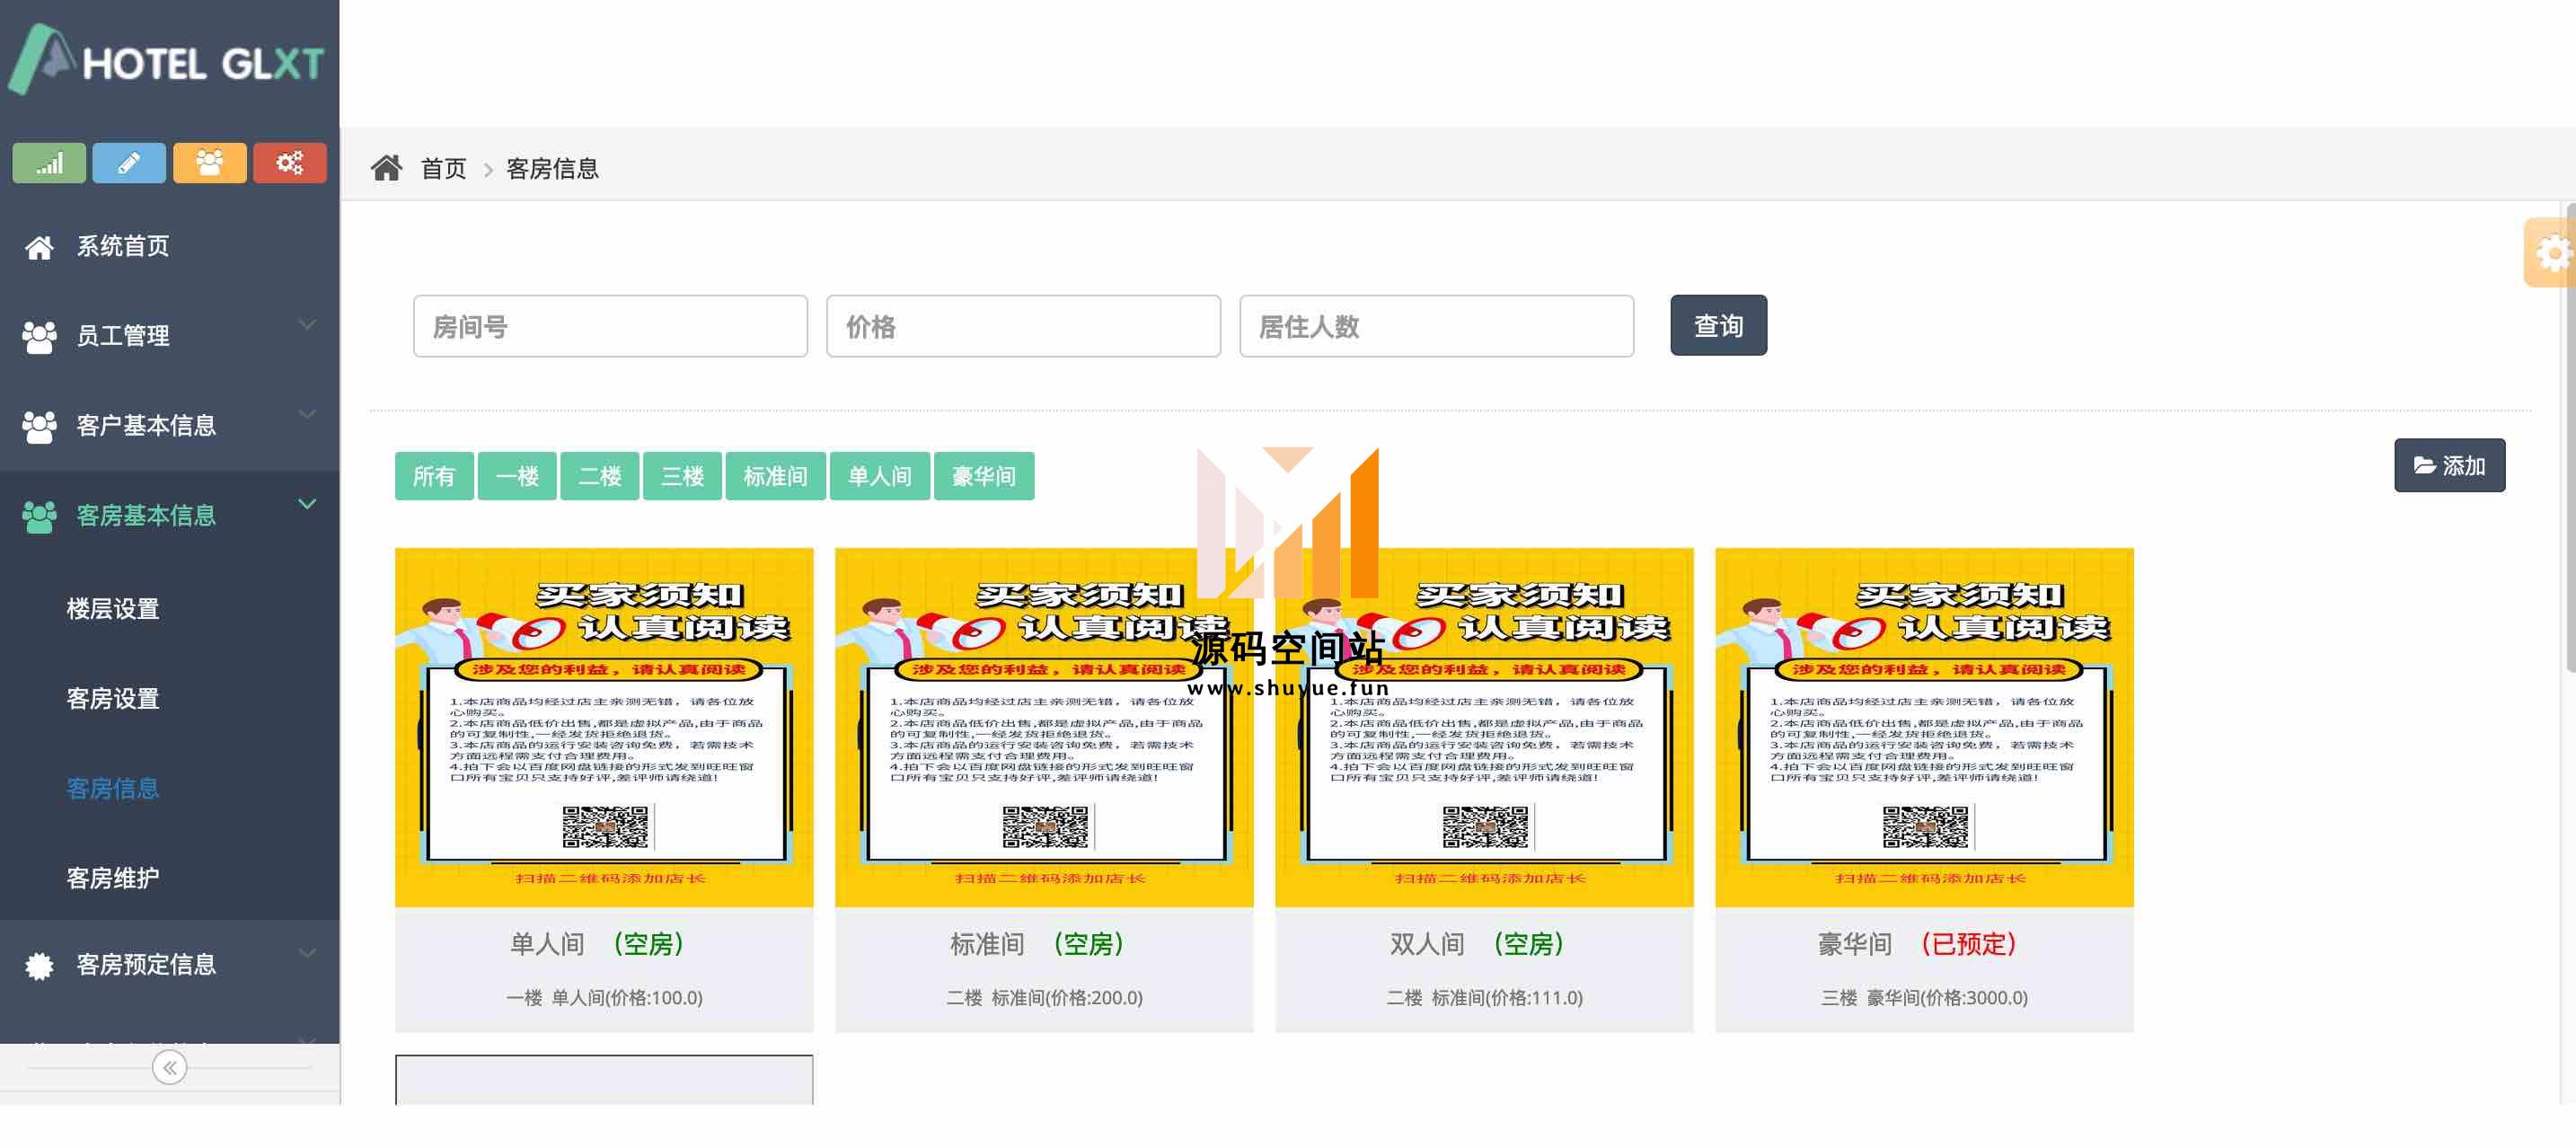Open 系统首页 in the sidebar
This screenshot has width=2576, height=1148.
[170, 246]
